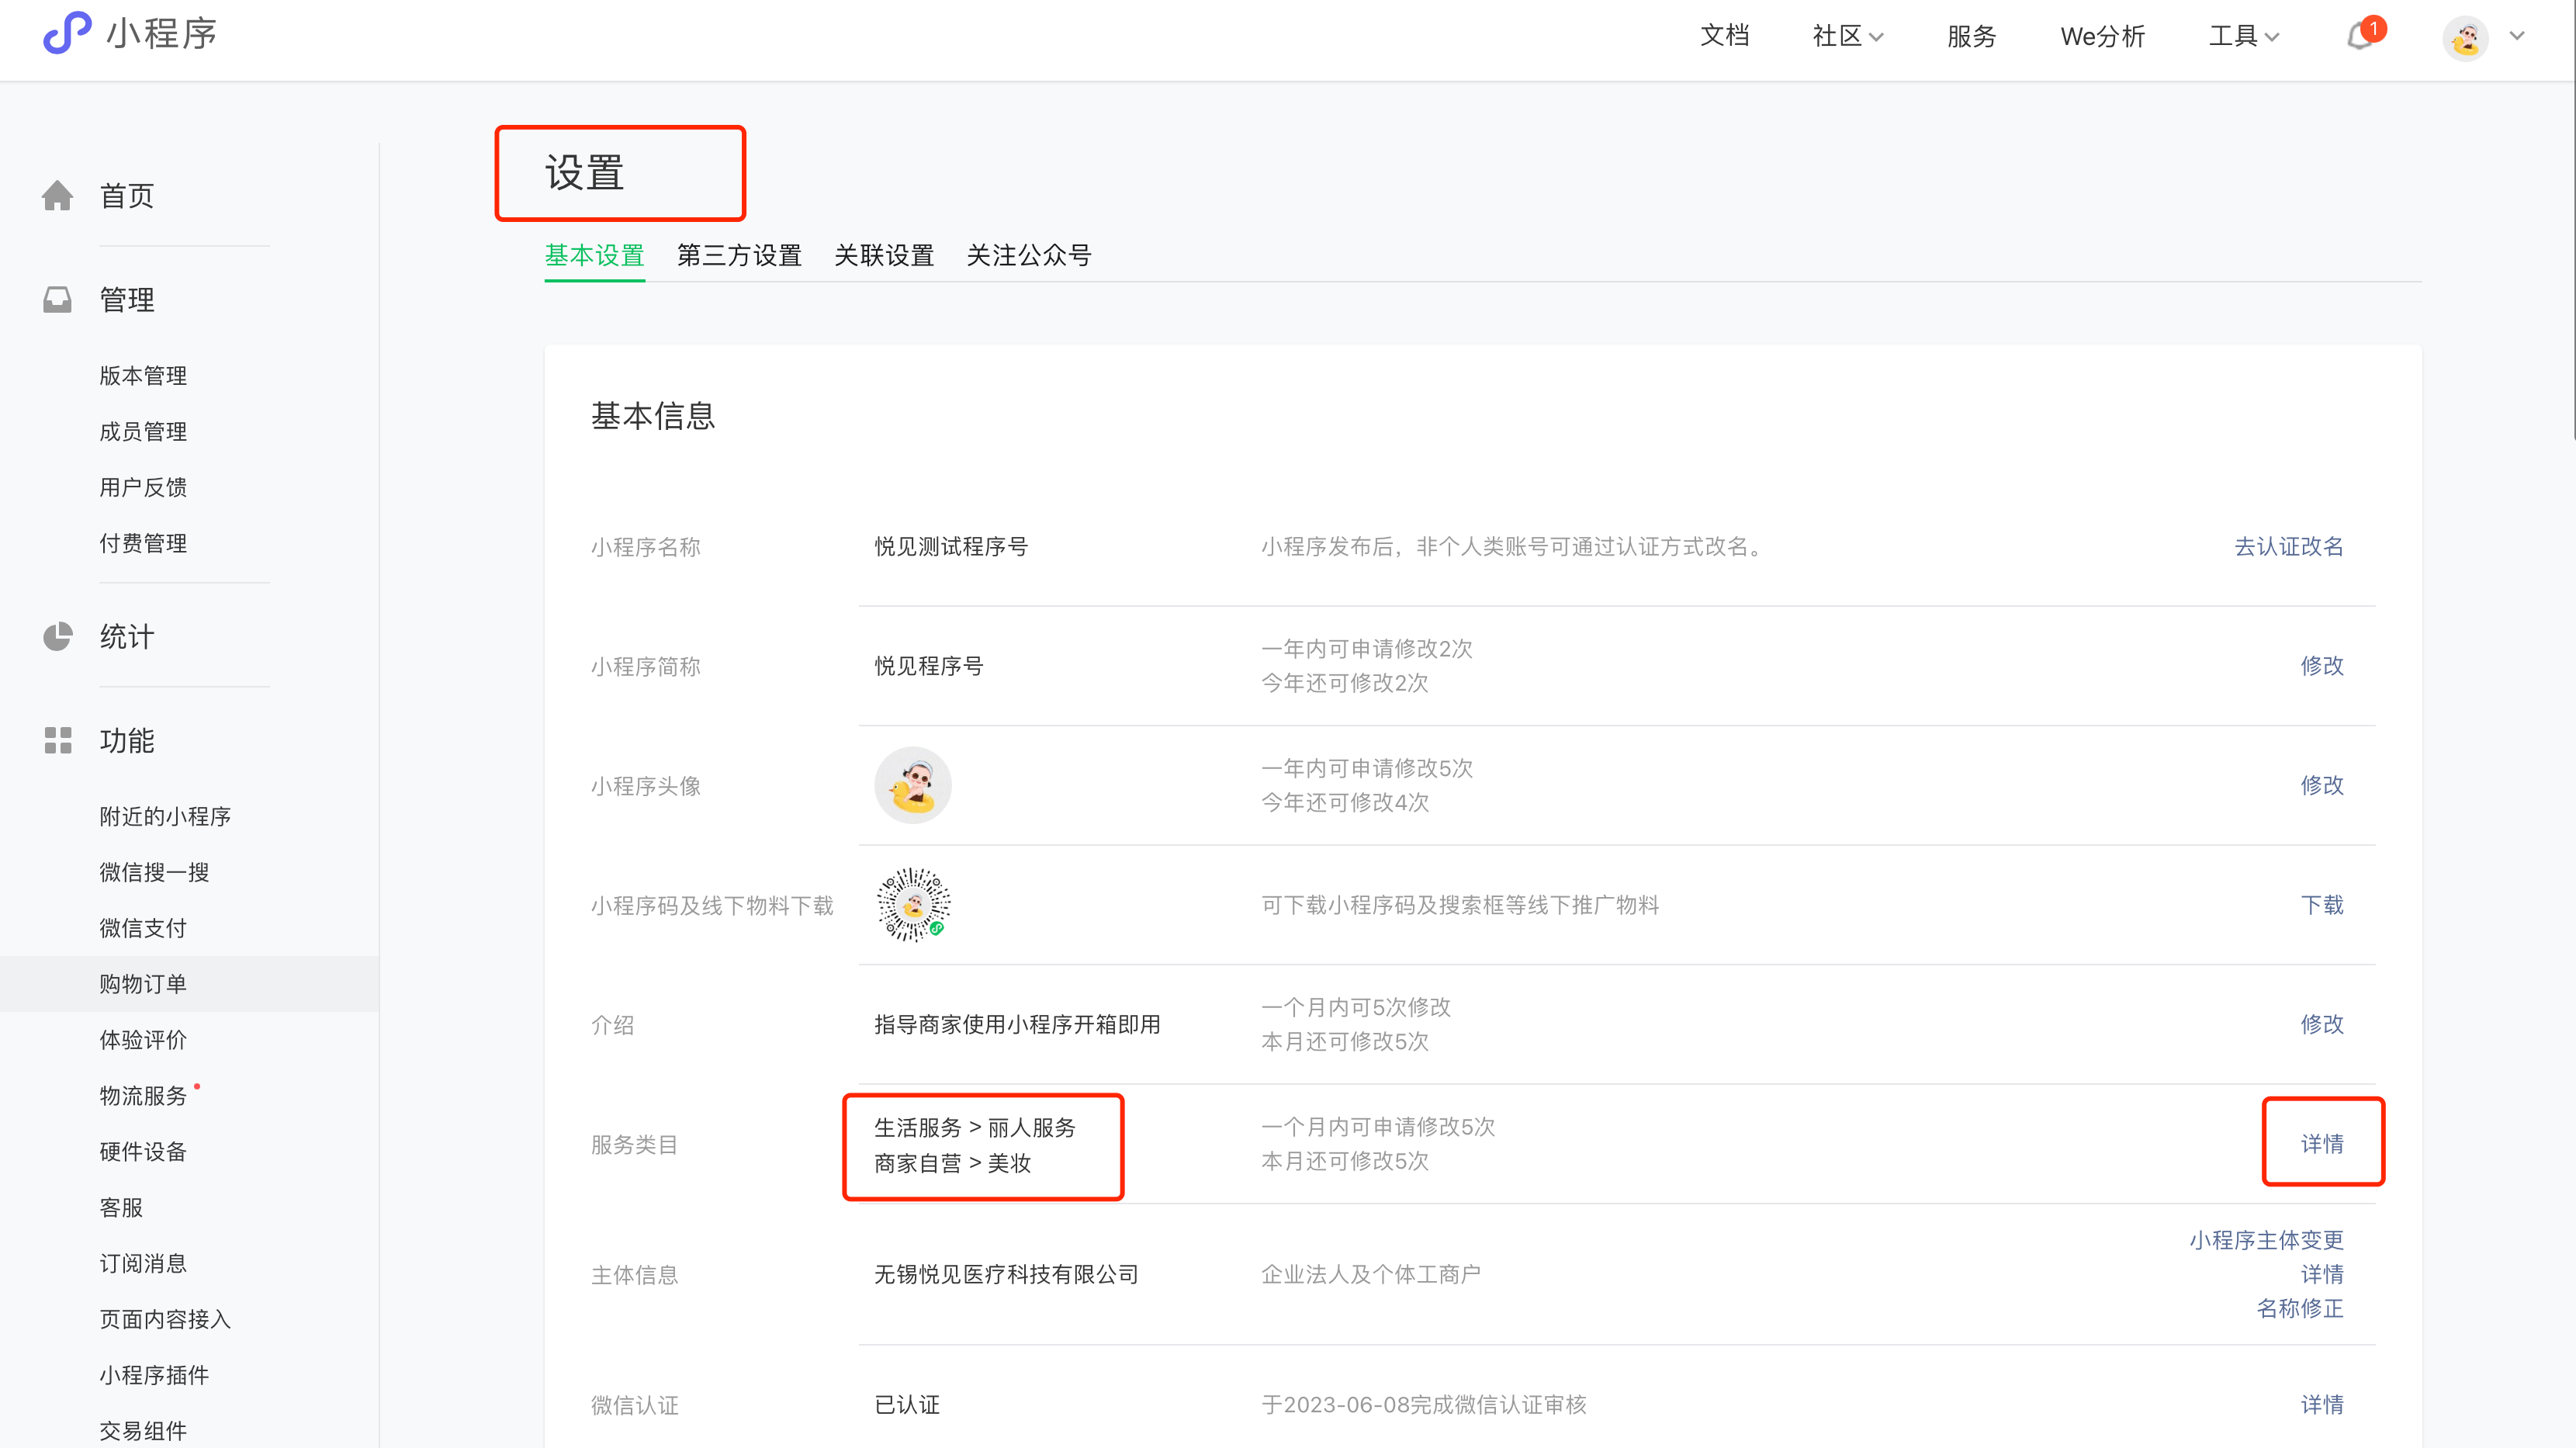This screenshot has width=2576, height=1448.
Task: Open the account dropdown chevron
Action: click(x=2517, y=36)
